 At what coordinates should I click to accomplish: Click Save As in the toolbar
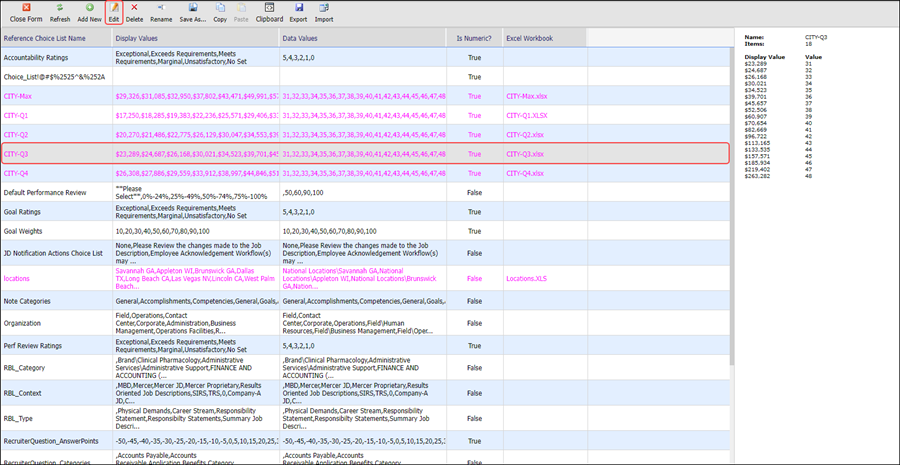click(191, 12)
